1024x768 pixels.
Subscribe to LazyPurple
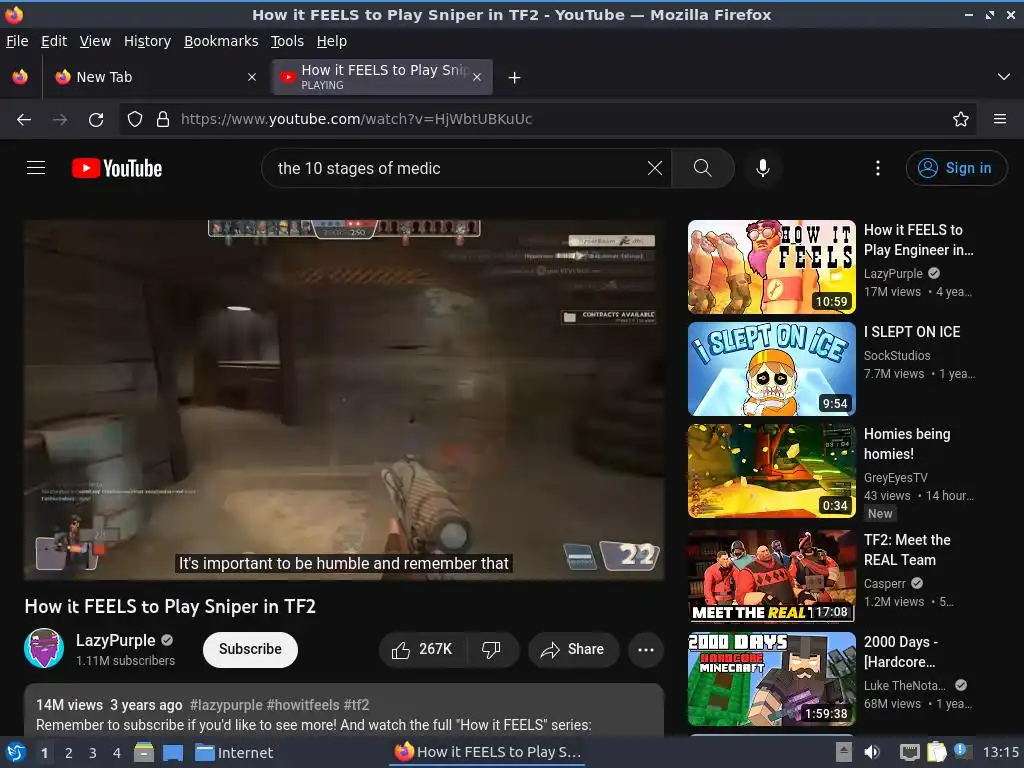click(x=250, y=649)
